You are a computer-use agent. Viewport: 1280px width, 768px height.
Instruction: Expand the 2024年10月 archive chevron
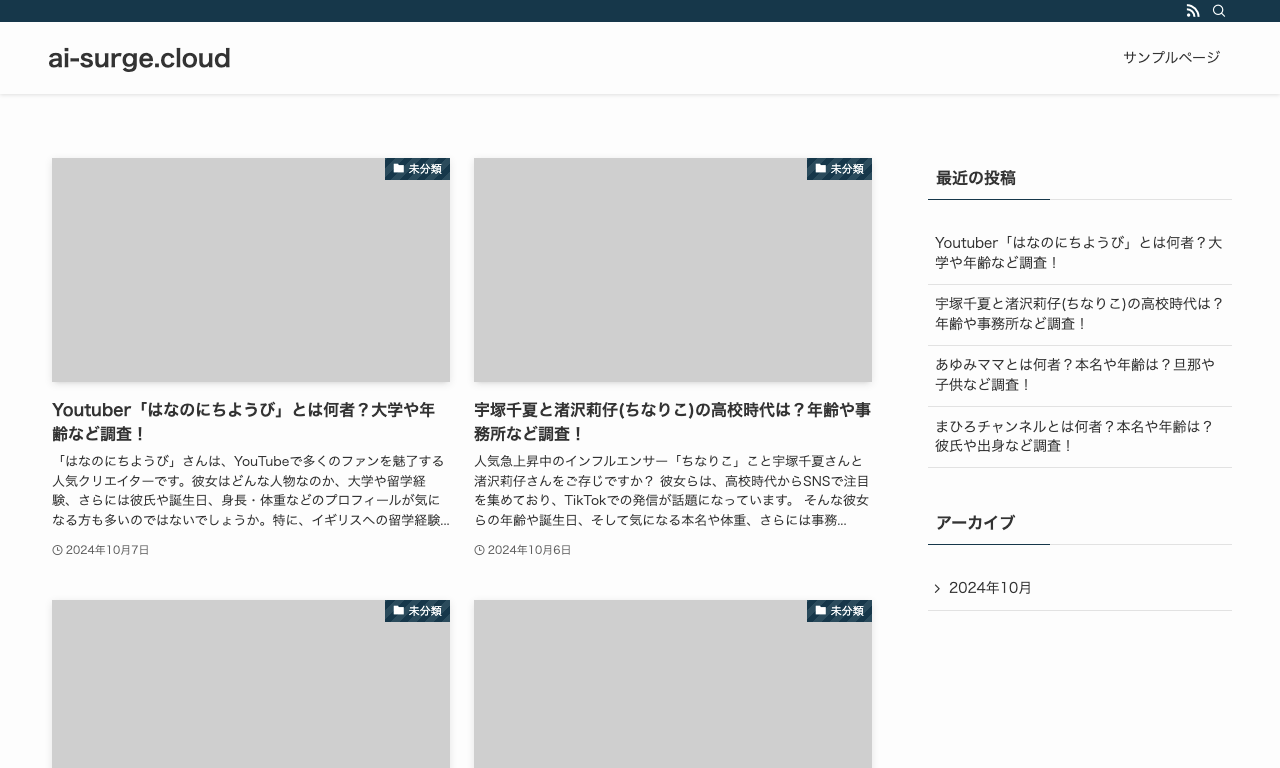(x=937, y=588)
